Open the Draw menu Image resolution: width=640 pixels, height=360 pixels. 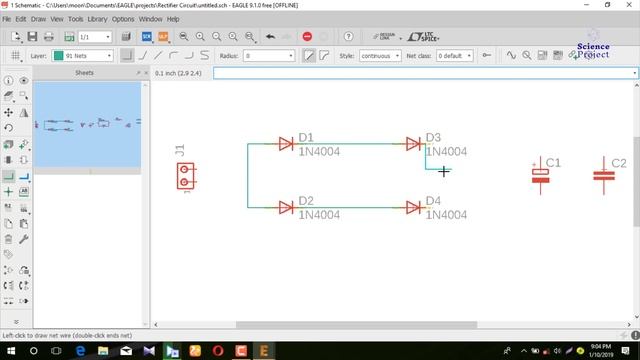[38, 19]
